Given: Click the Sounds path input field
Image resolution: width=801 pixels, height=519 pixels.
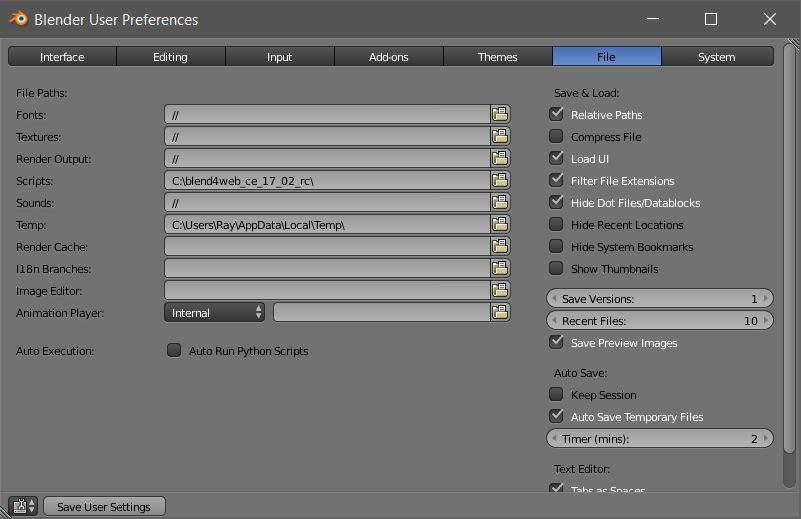Looking at the screenshot, I should (x=327, y=202).
